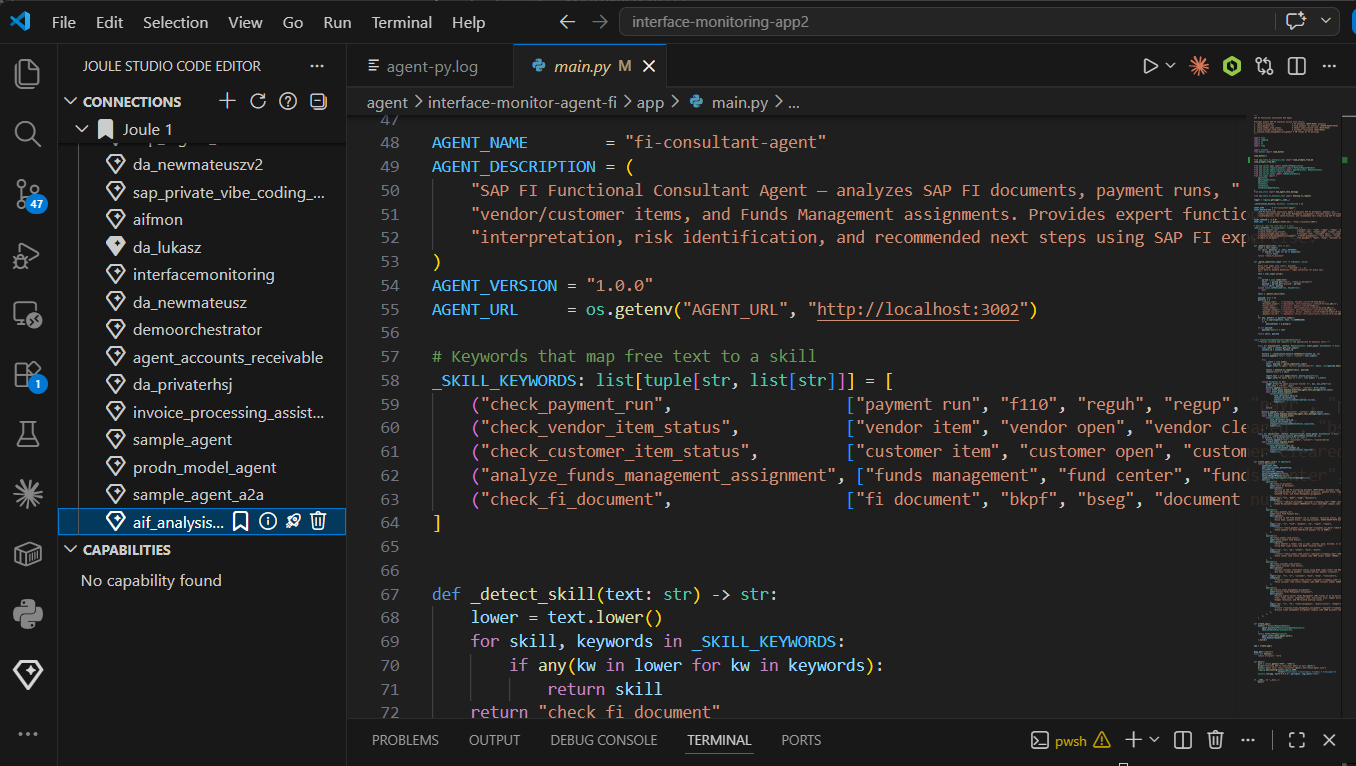This screenshot has width=1356, height=766.
Task: Collapse the Joule 1 tree node
Action: coord(83,129)
